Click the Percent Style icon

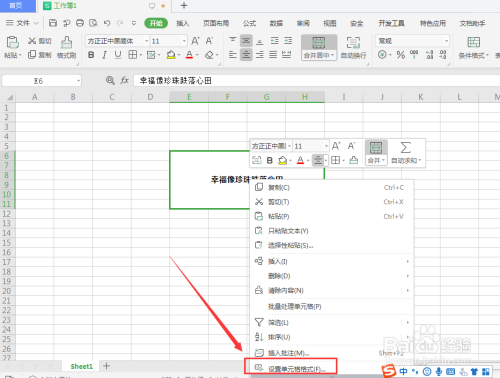click(401, 55)
